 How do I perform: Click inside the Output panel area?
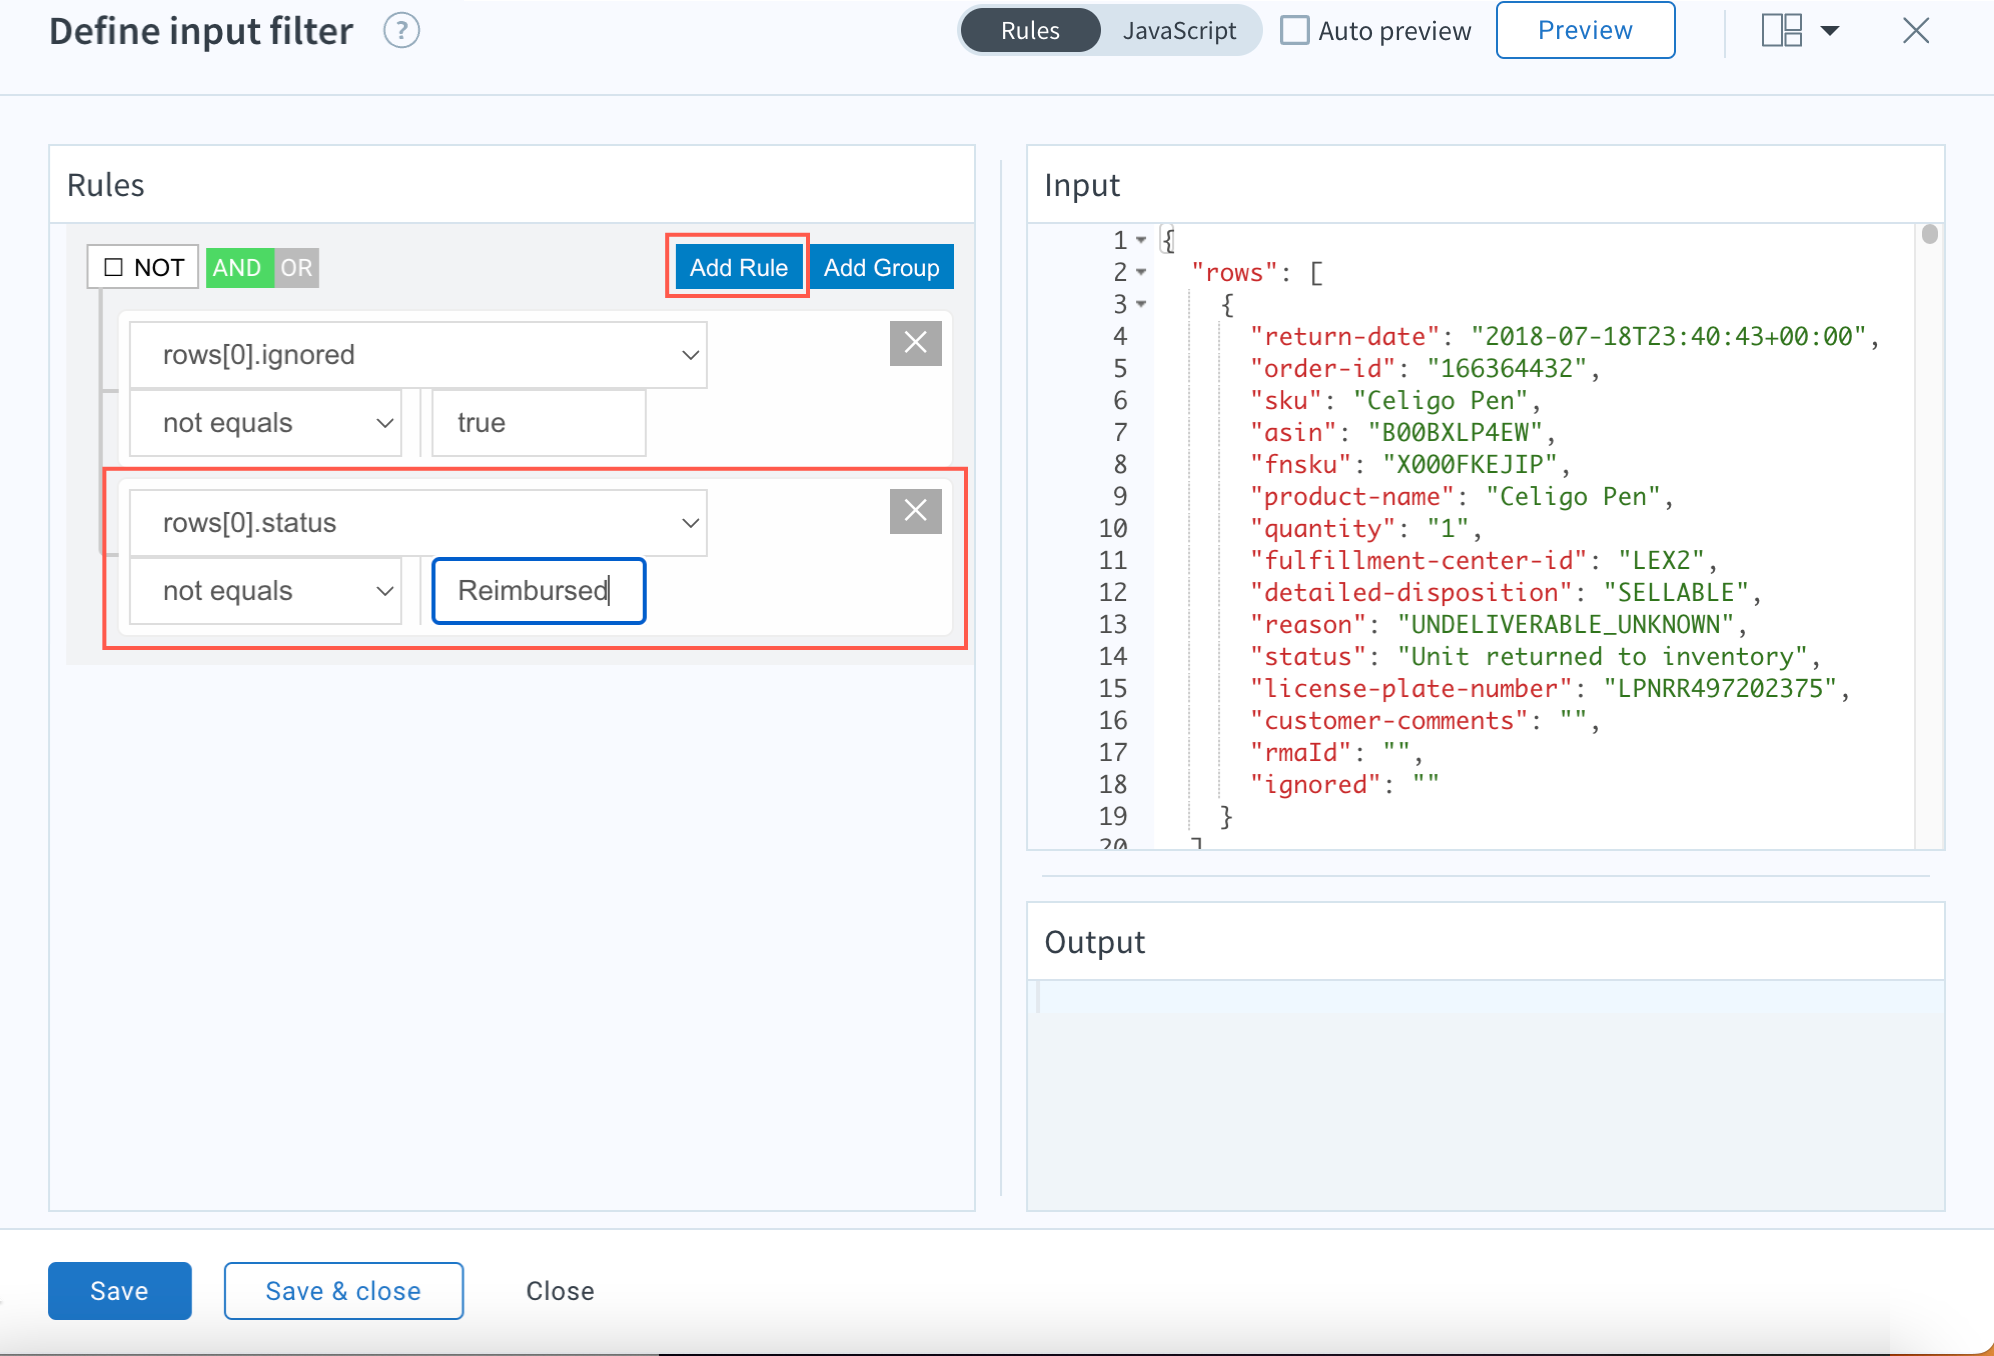pos(1485,1095)
